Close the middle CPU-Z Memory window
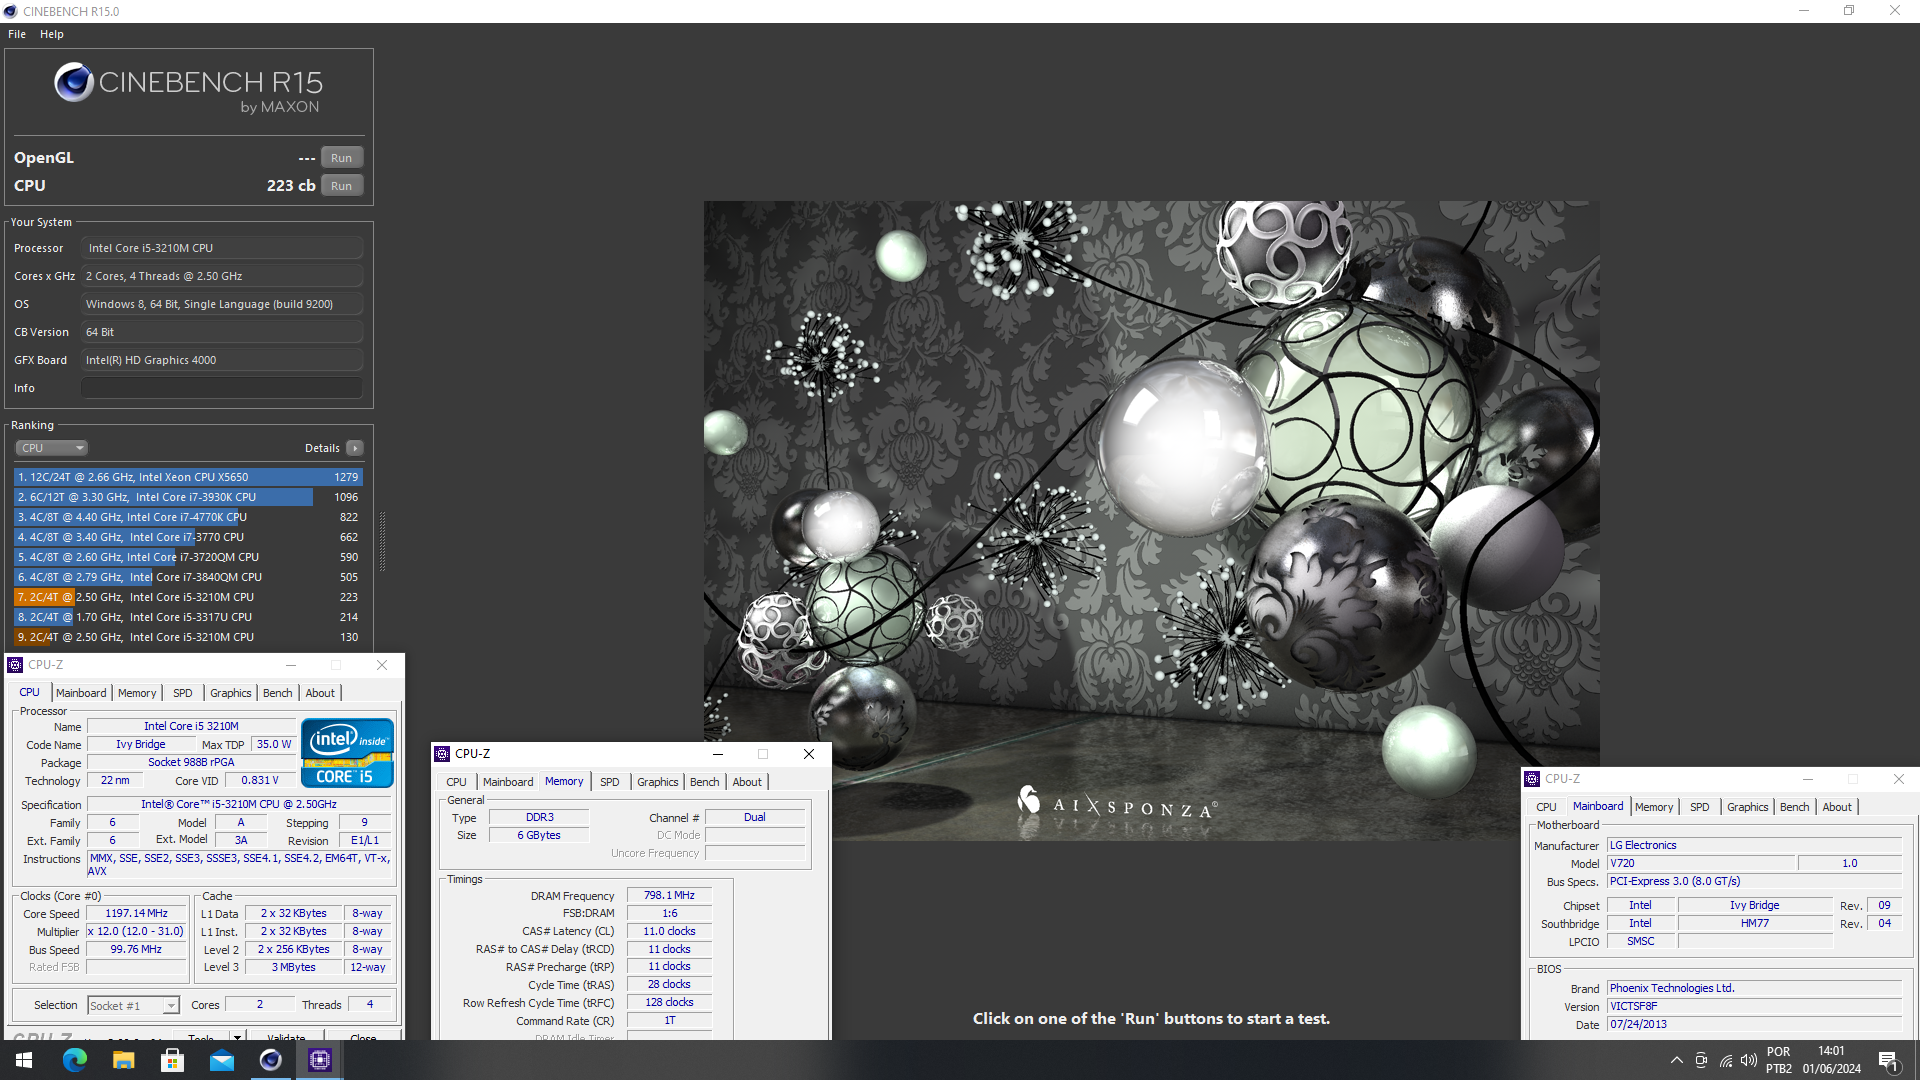The height and width of the screenshot is (1080, 1920). 809,754
